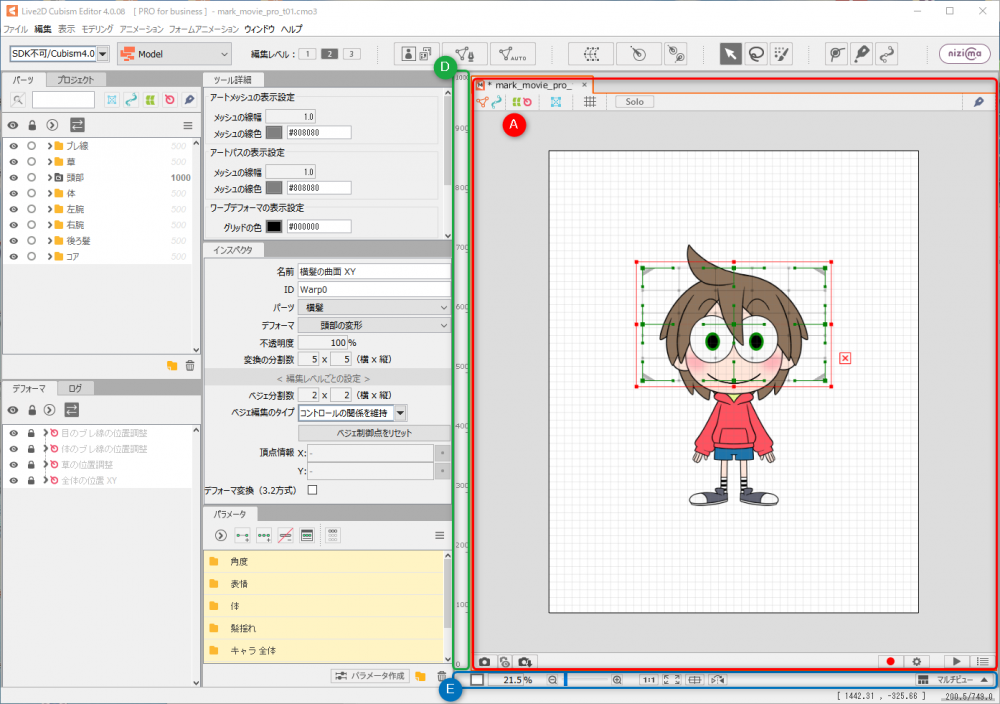Toggle visibility of 頭部 part
The image size is (1000, 704).
(x=13, y=177)
